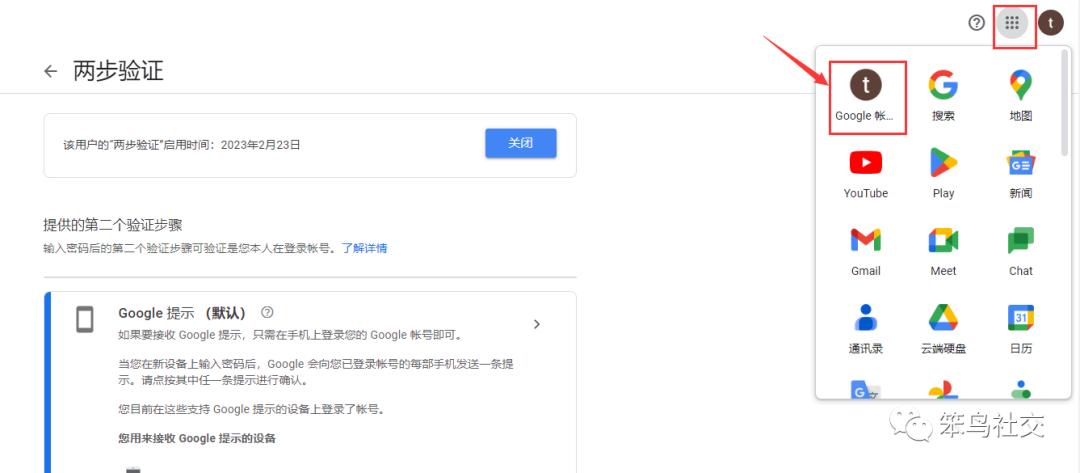This screenshot has height=473, width=1080.
Task: Open the help question mark icon
Action: click(x=976, y=23)
